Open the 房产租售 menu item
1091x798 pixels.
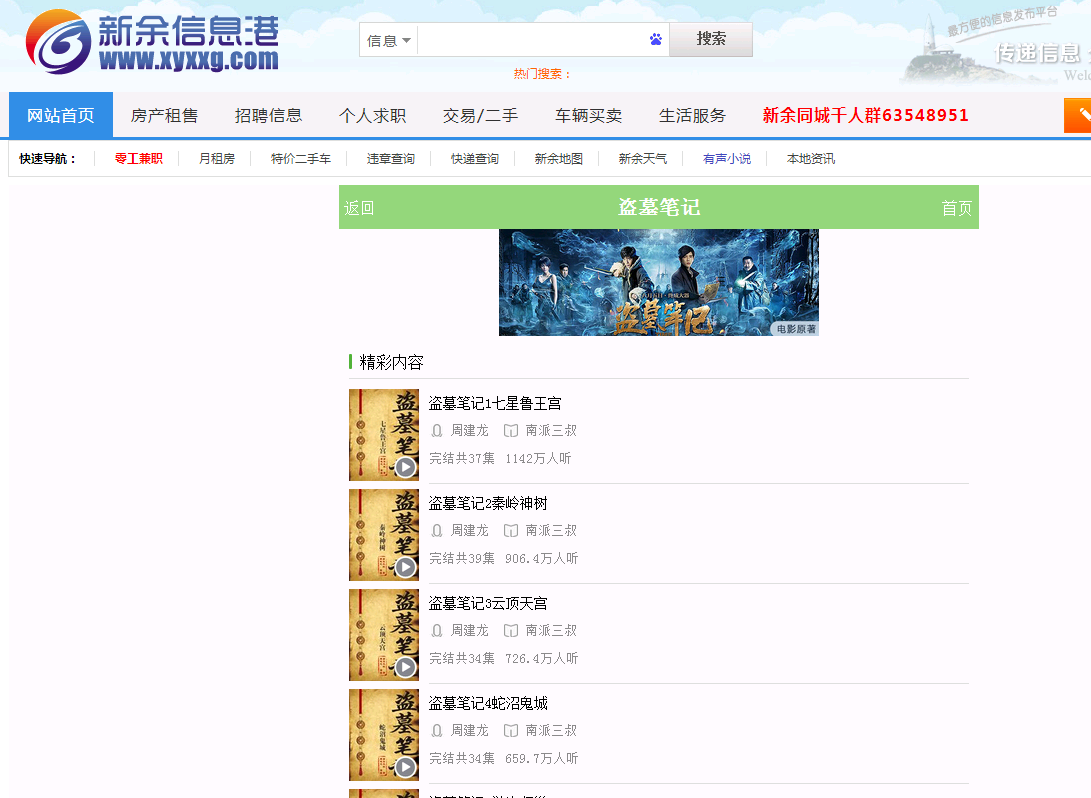[x=164, y=115]
